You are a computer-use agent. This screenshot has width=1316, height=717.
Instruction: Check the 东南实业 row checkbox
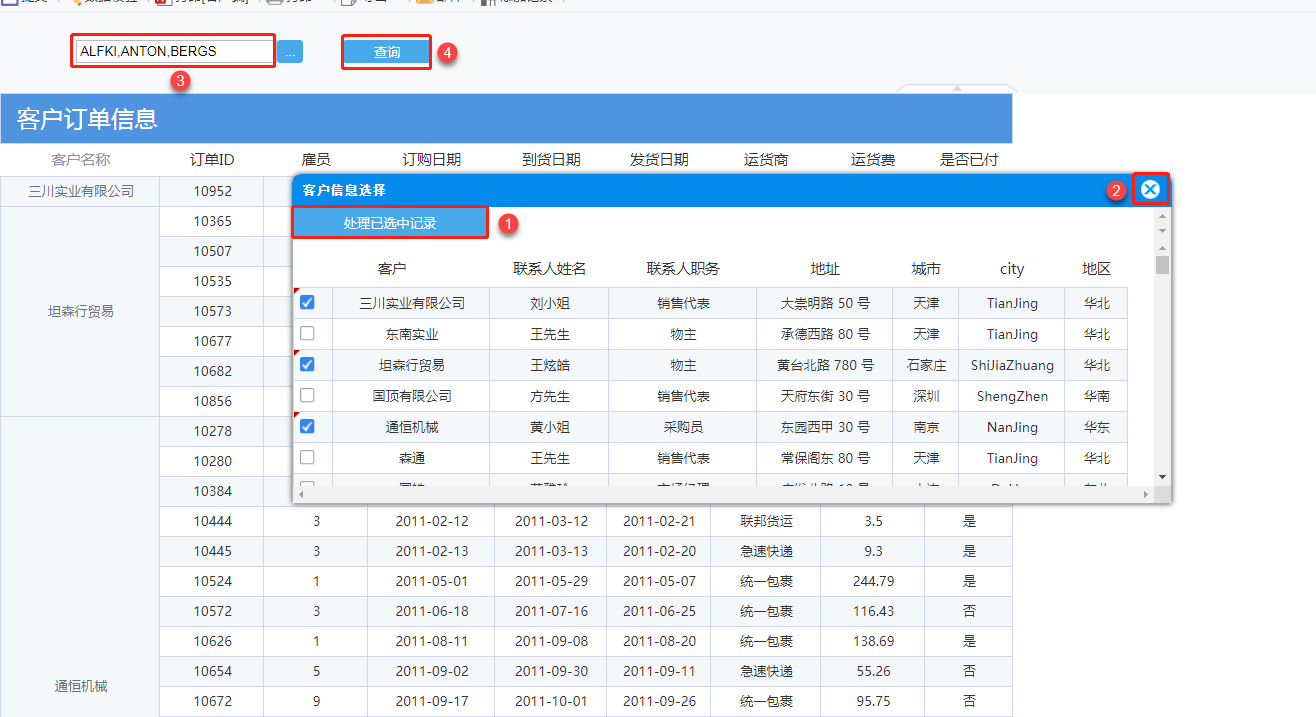(308, 333)
